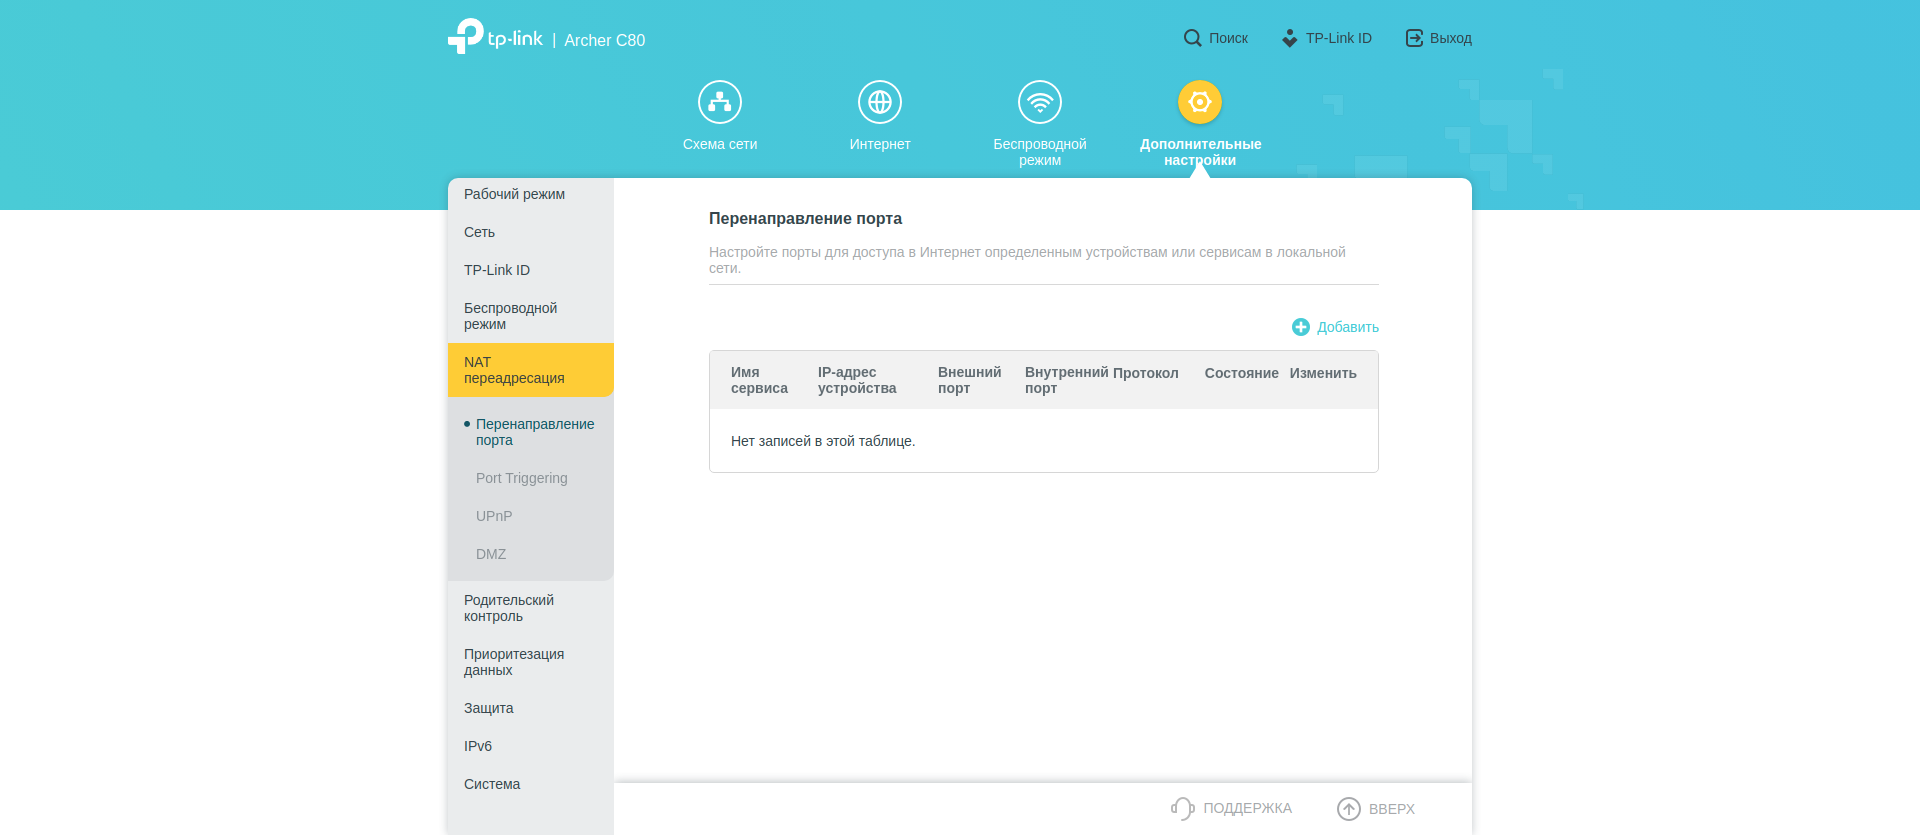This screenshot has width=1920, height=835.
Task: Open the Wireless (Беспроводной режим) Wi-Fi icon
Action: pos(1040,102)
